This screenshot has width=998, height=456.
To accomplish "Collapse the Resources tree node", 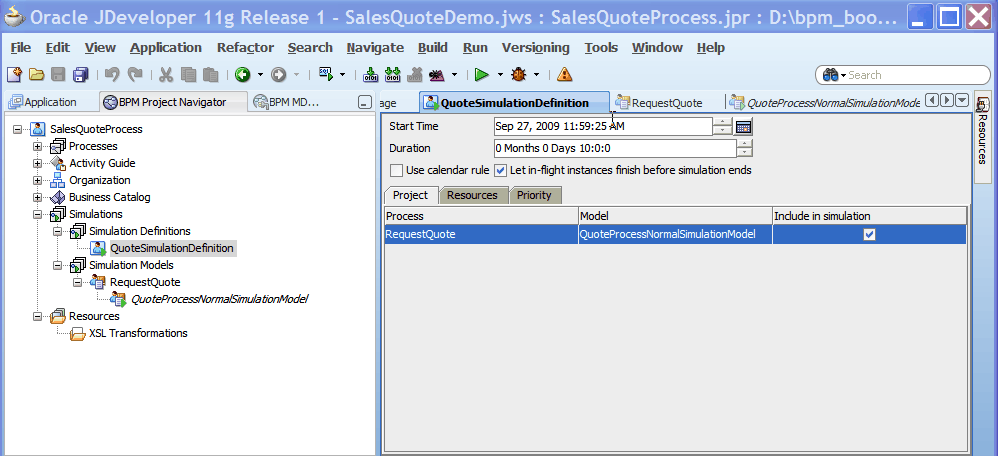I will tap(38, 316).
